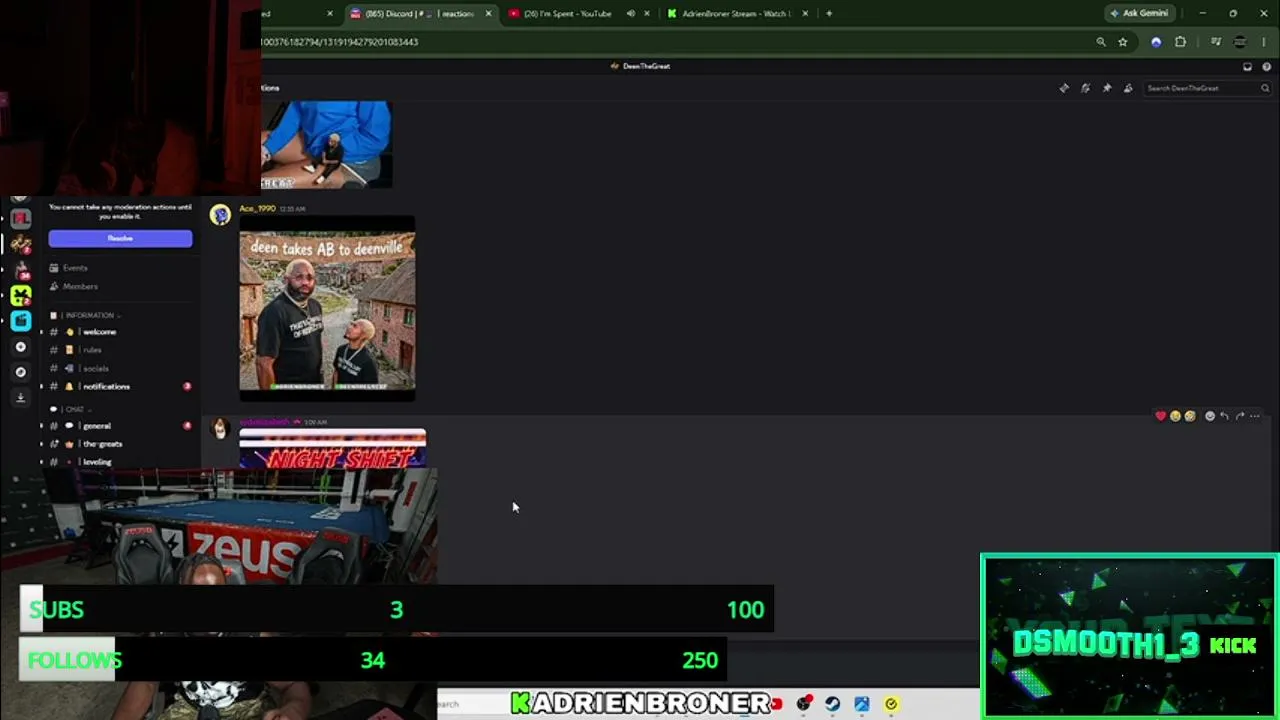This screenshot has width=1280, height=720.
Task: Open the Discord help icon
Action: 1266,66
